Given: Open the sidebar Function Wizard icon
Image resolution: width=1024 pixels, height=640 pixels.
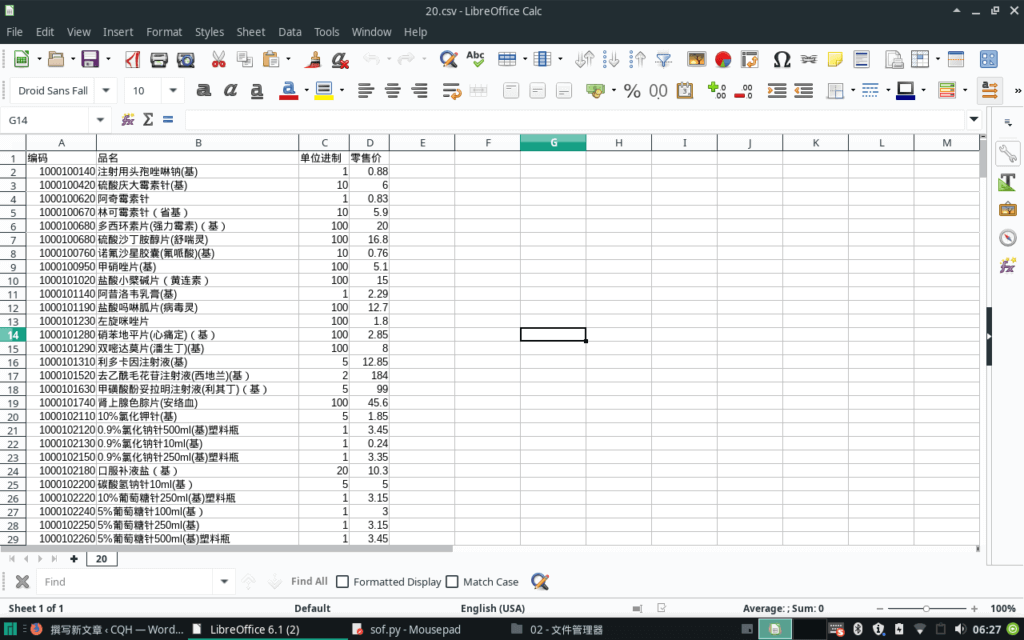Looking at the screenshot, I should point(1007,266).
